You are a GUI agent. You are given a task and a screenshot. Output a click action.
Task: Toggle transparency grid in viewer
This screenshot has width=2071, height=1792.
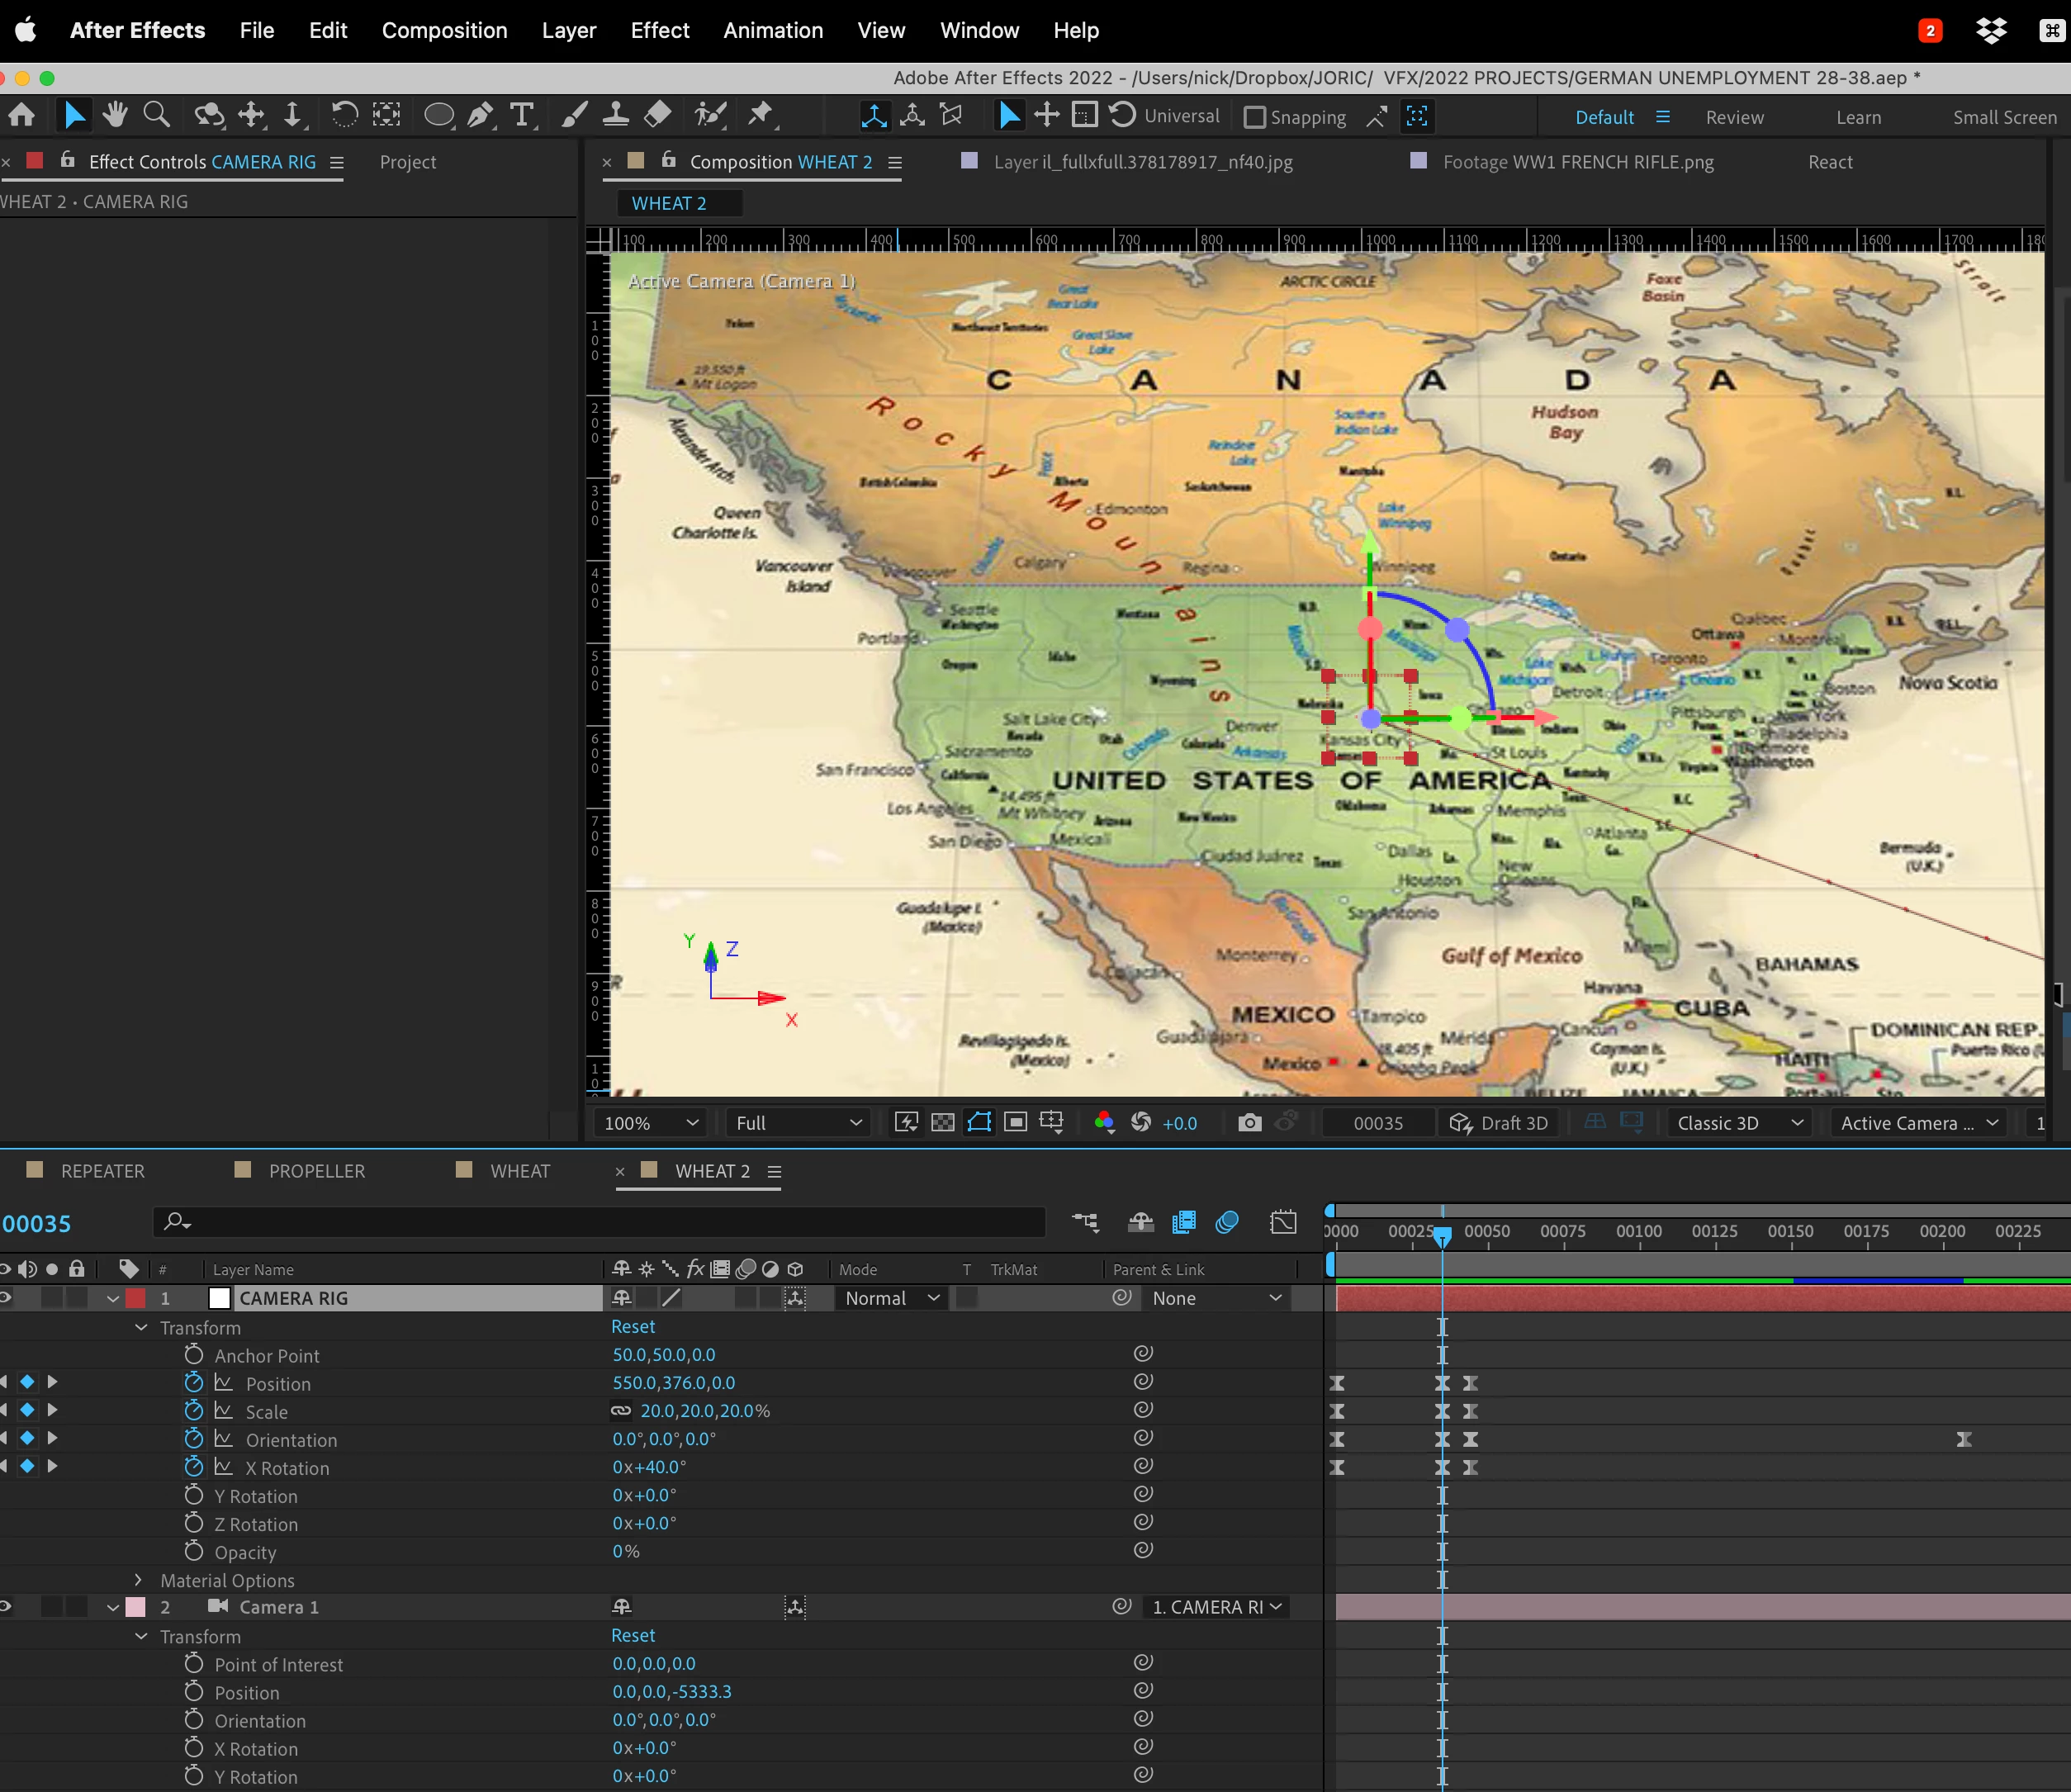coord(942,1123)
